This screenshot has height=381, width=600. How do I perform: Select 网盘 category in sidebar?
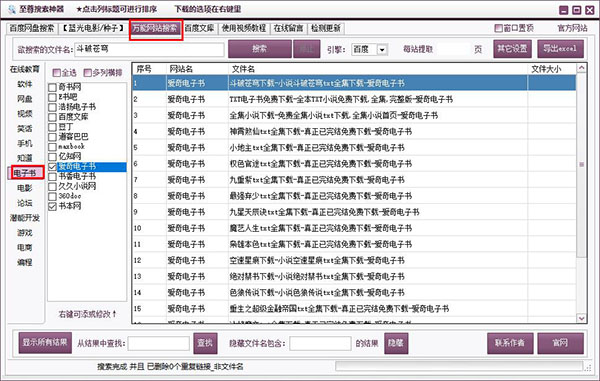tap(24, 99)
